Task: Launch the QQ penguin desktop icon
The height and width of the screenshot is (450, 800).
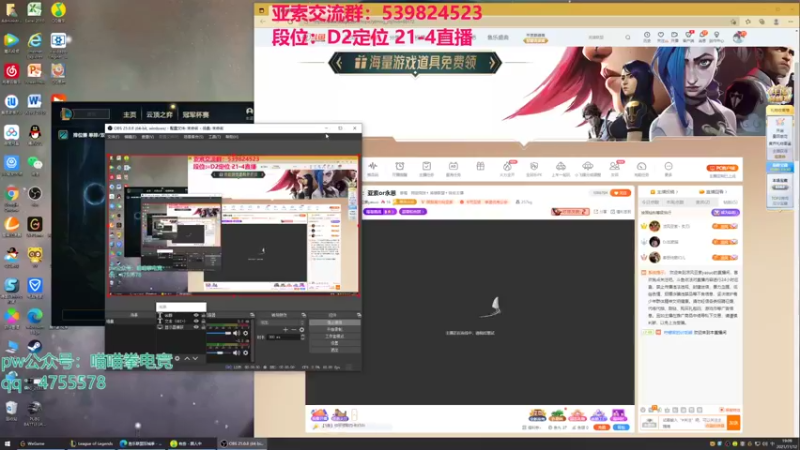Action: [x=35, y=133]
